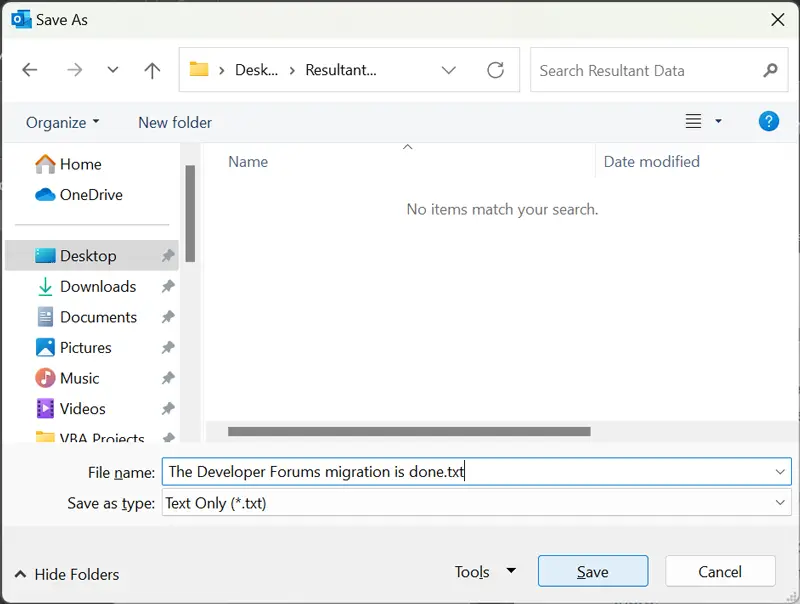Collapse navigation pane with Hide Folders
Screen dimensions: 800x604
pos(66,574)
